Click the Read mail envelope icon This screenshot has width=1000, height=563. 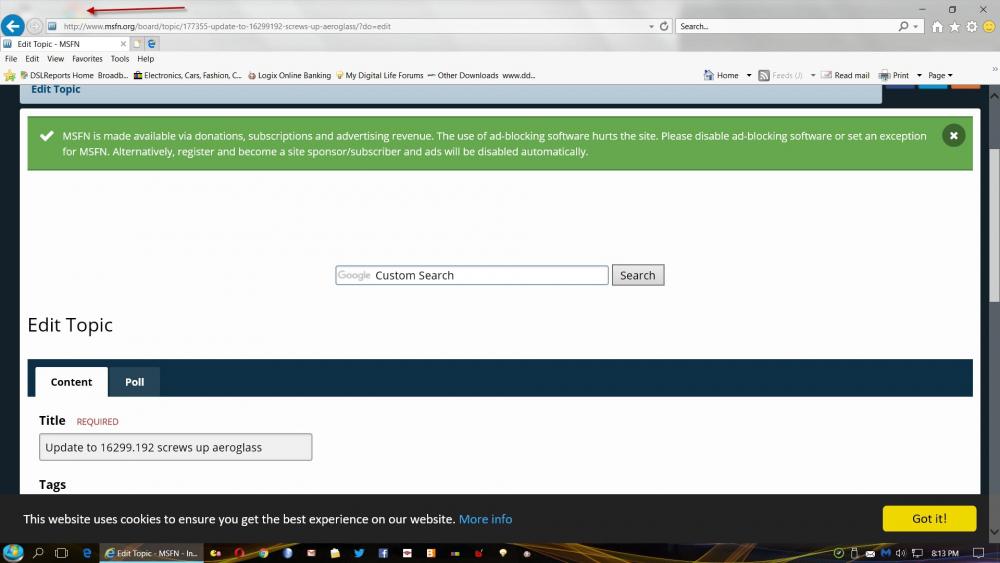826,75
